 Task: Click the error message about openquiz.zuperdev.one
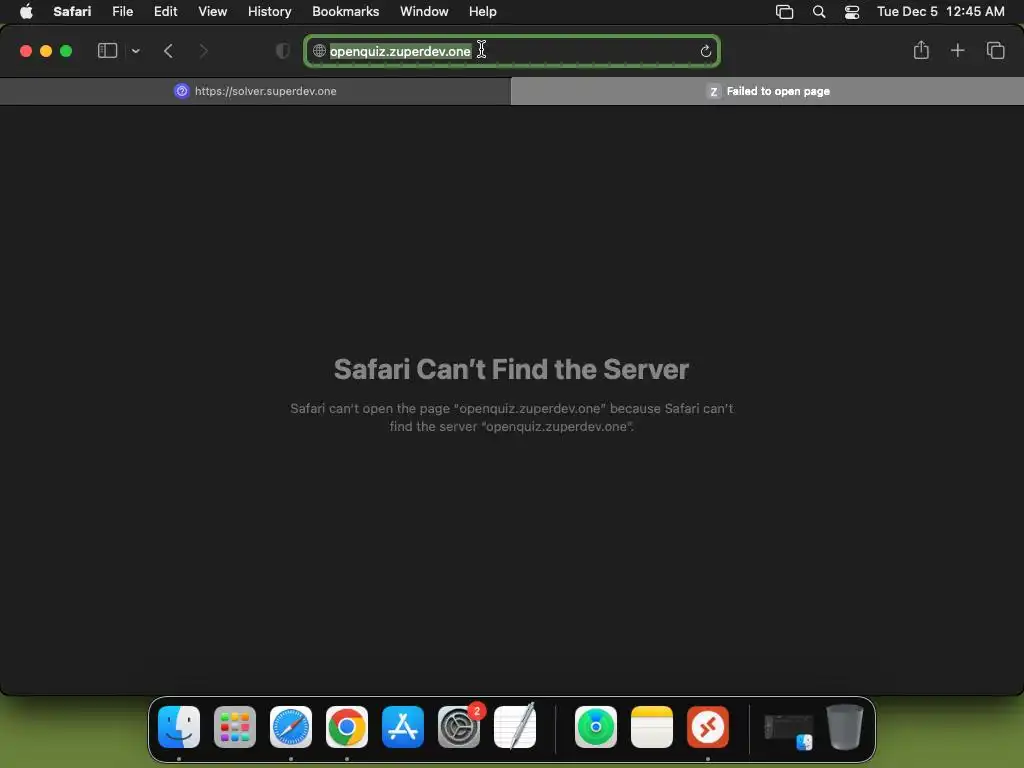pyautogui.click(x=511, y=417)
